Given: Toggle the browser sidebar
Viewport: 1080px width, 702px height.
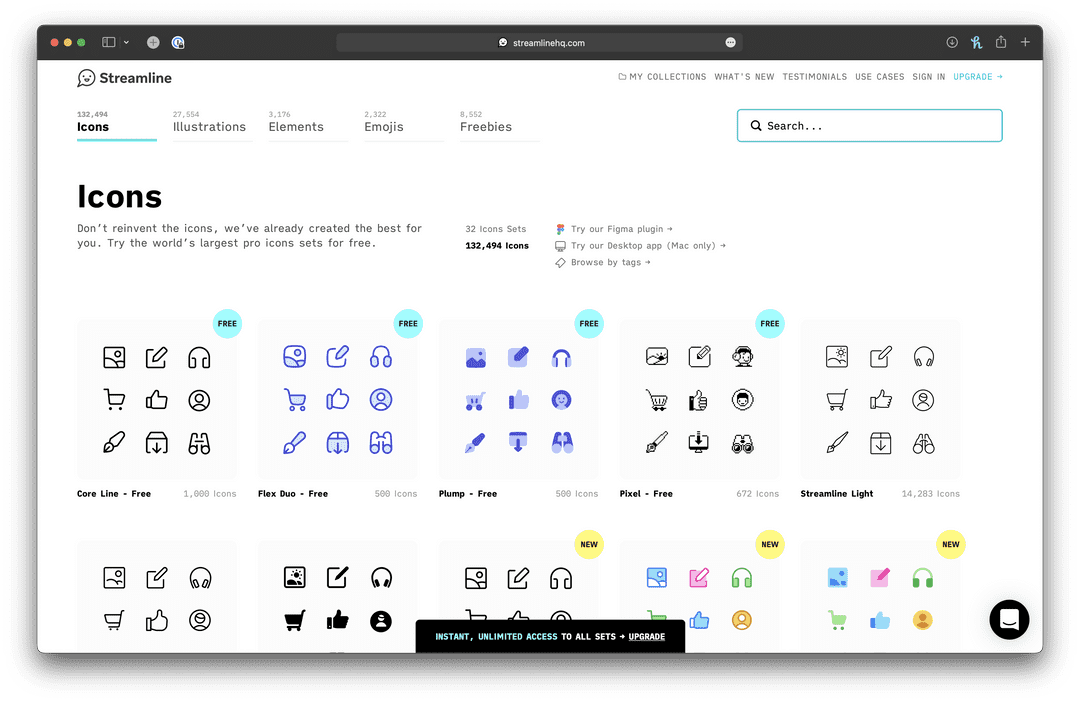Looking at the screenshot, I should pyautogui.click(x=107, y=42).
